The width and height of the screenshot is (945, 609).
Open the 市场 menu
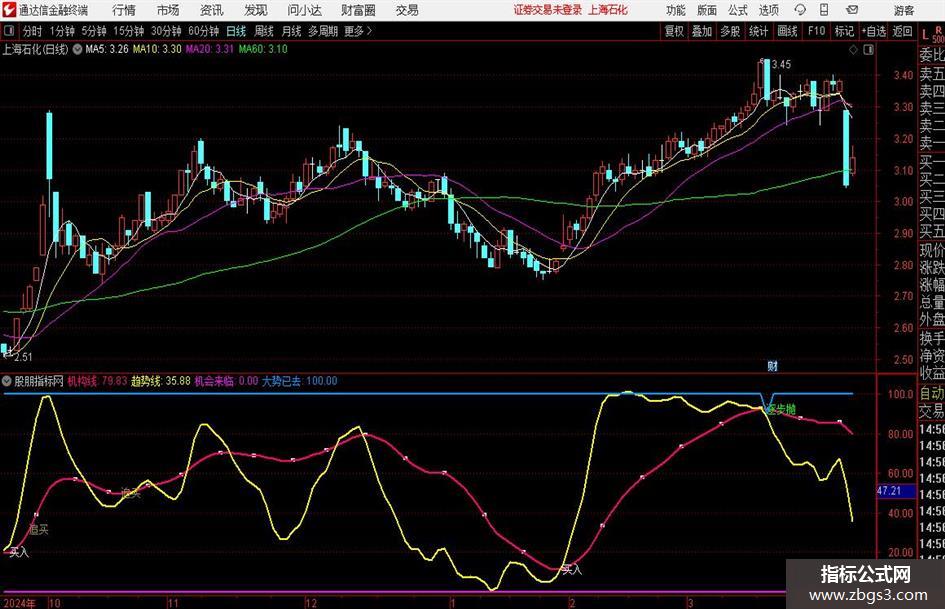168,10
